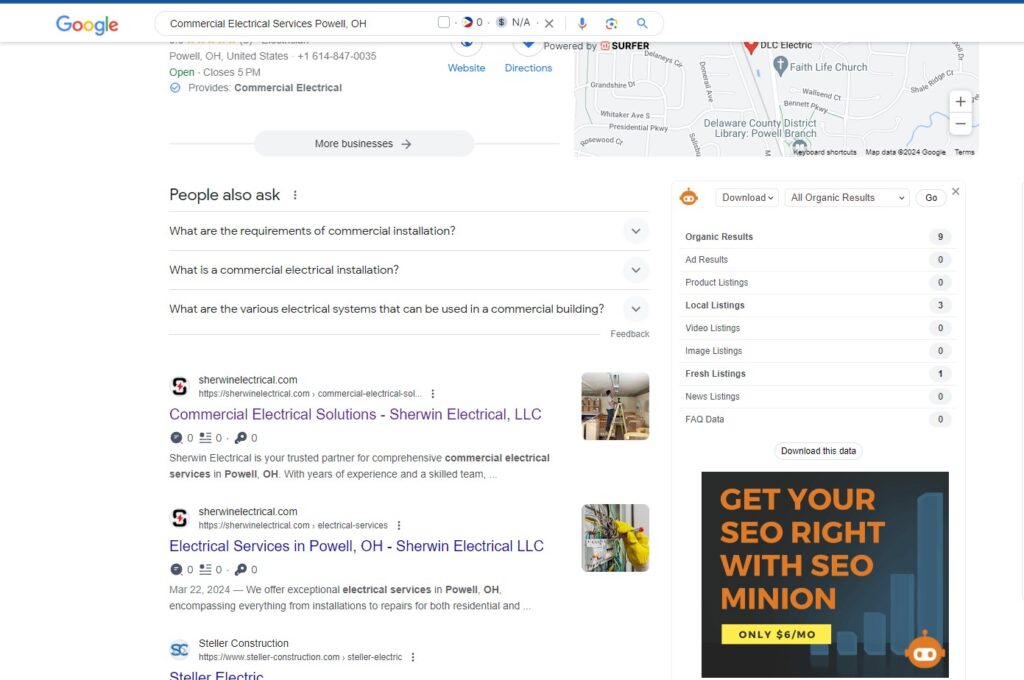Viewport: 1024px width, 680px height.
Task: Open options for electrical-services result
Action: coord(399,525)
